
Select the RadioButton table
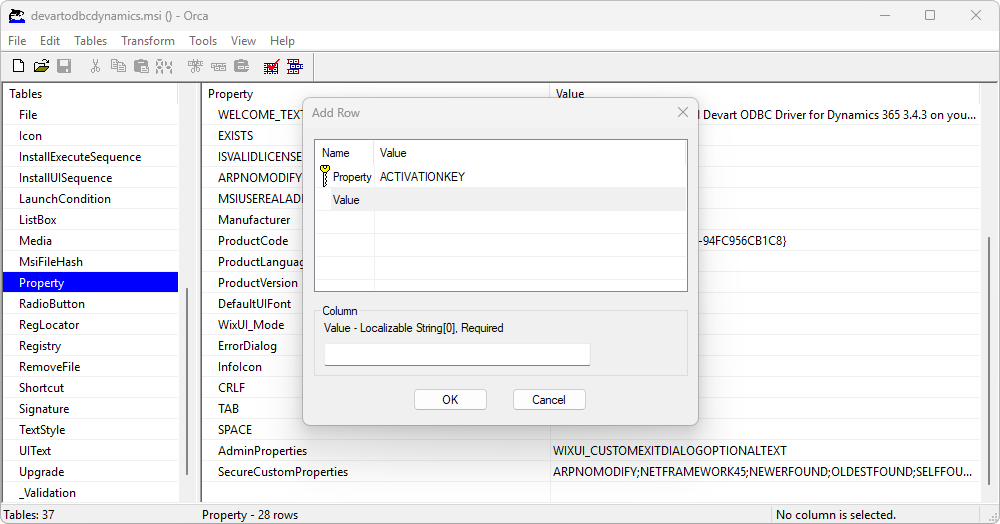point(91,304)
